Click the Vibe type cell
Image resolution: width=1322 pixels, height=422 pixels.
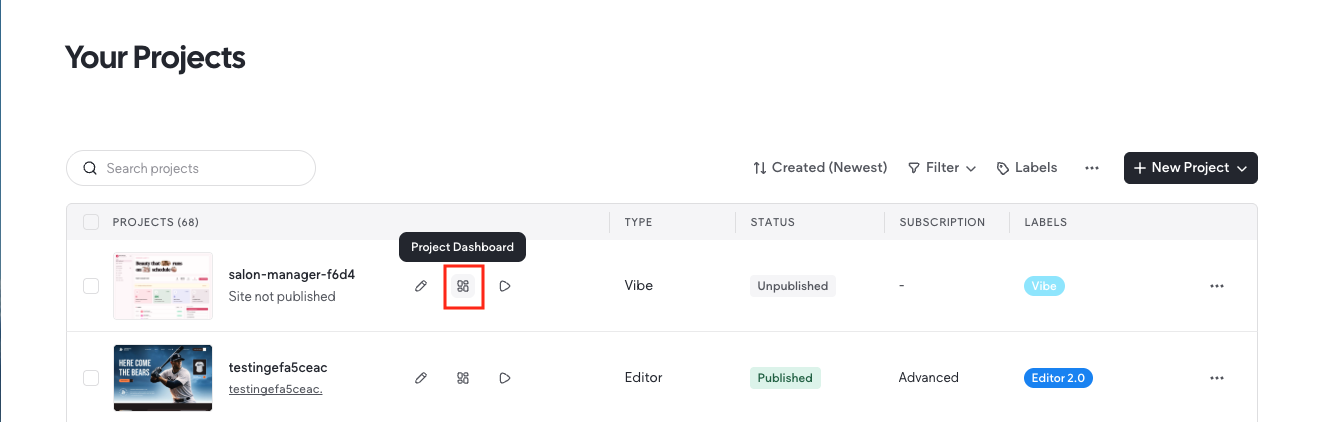point(639,286)
